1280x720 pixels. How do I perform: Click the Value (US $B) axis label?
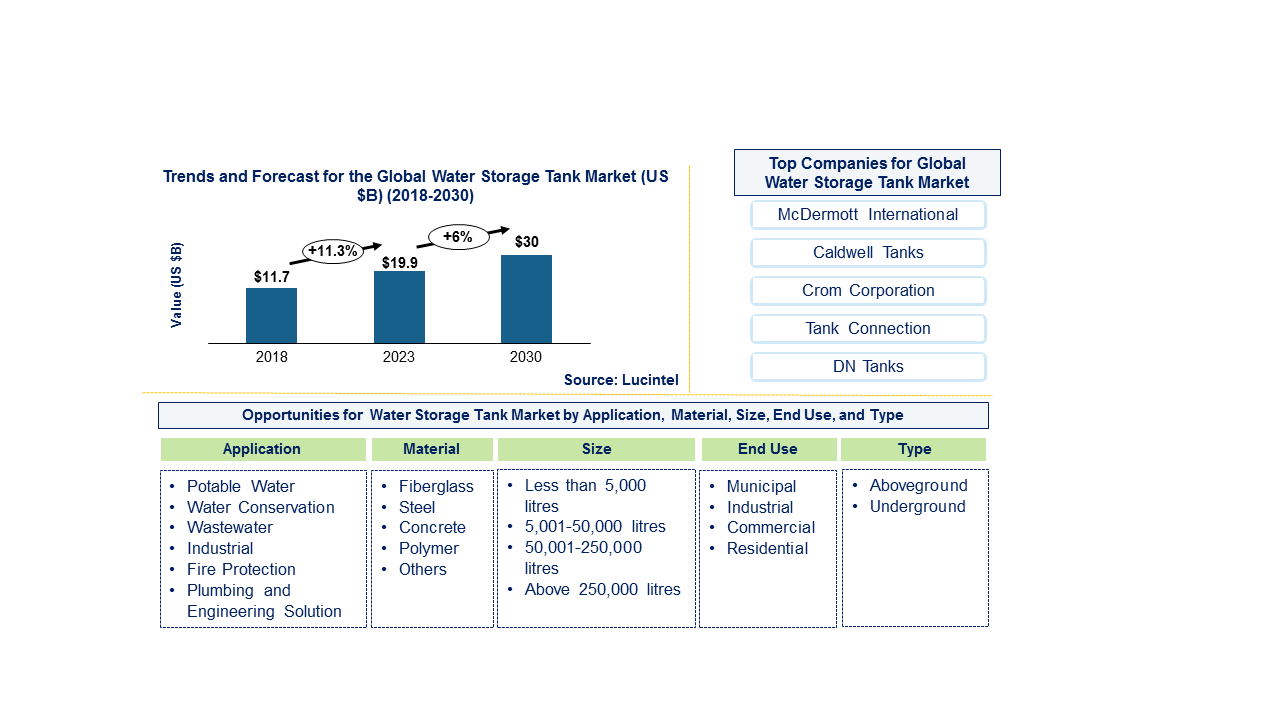click(177, 285)
